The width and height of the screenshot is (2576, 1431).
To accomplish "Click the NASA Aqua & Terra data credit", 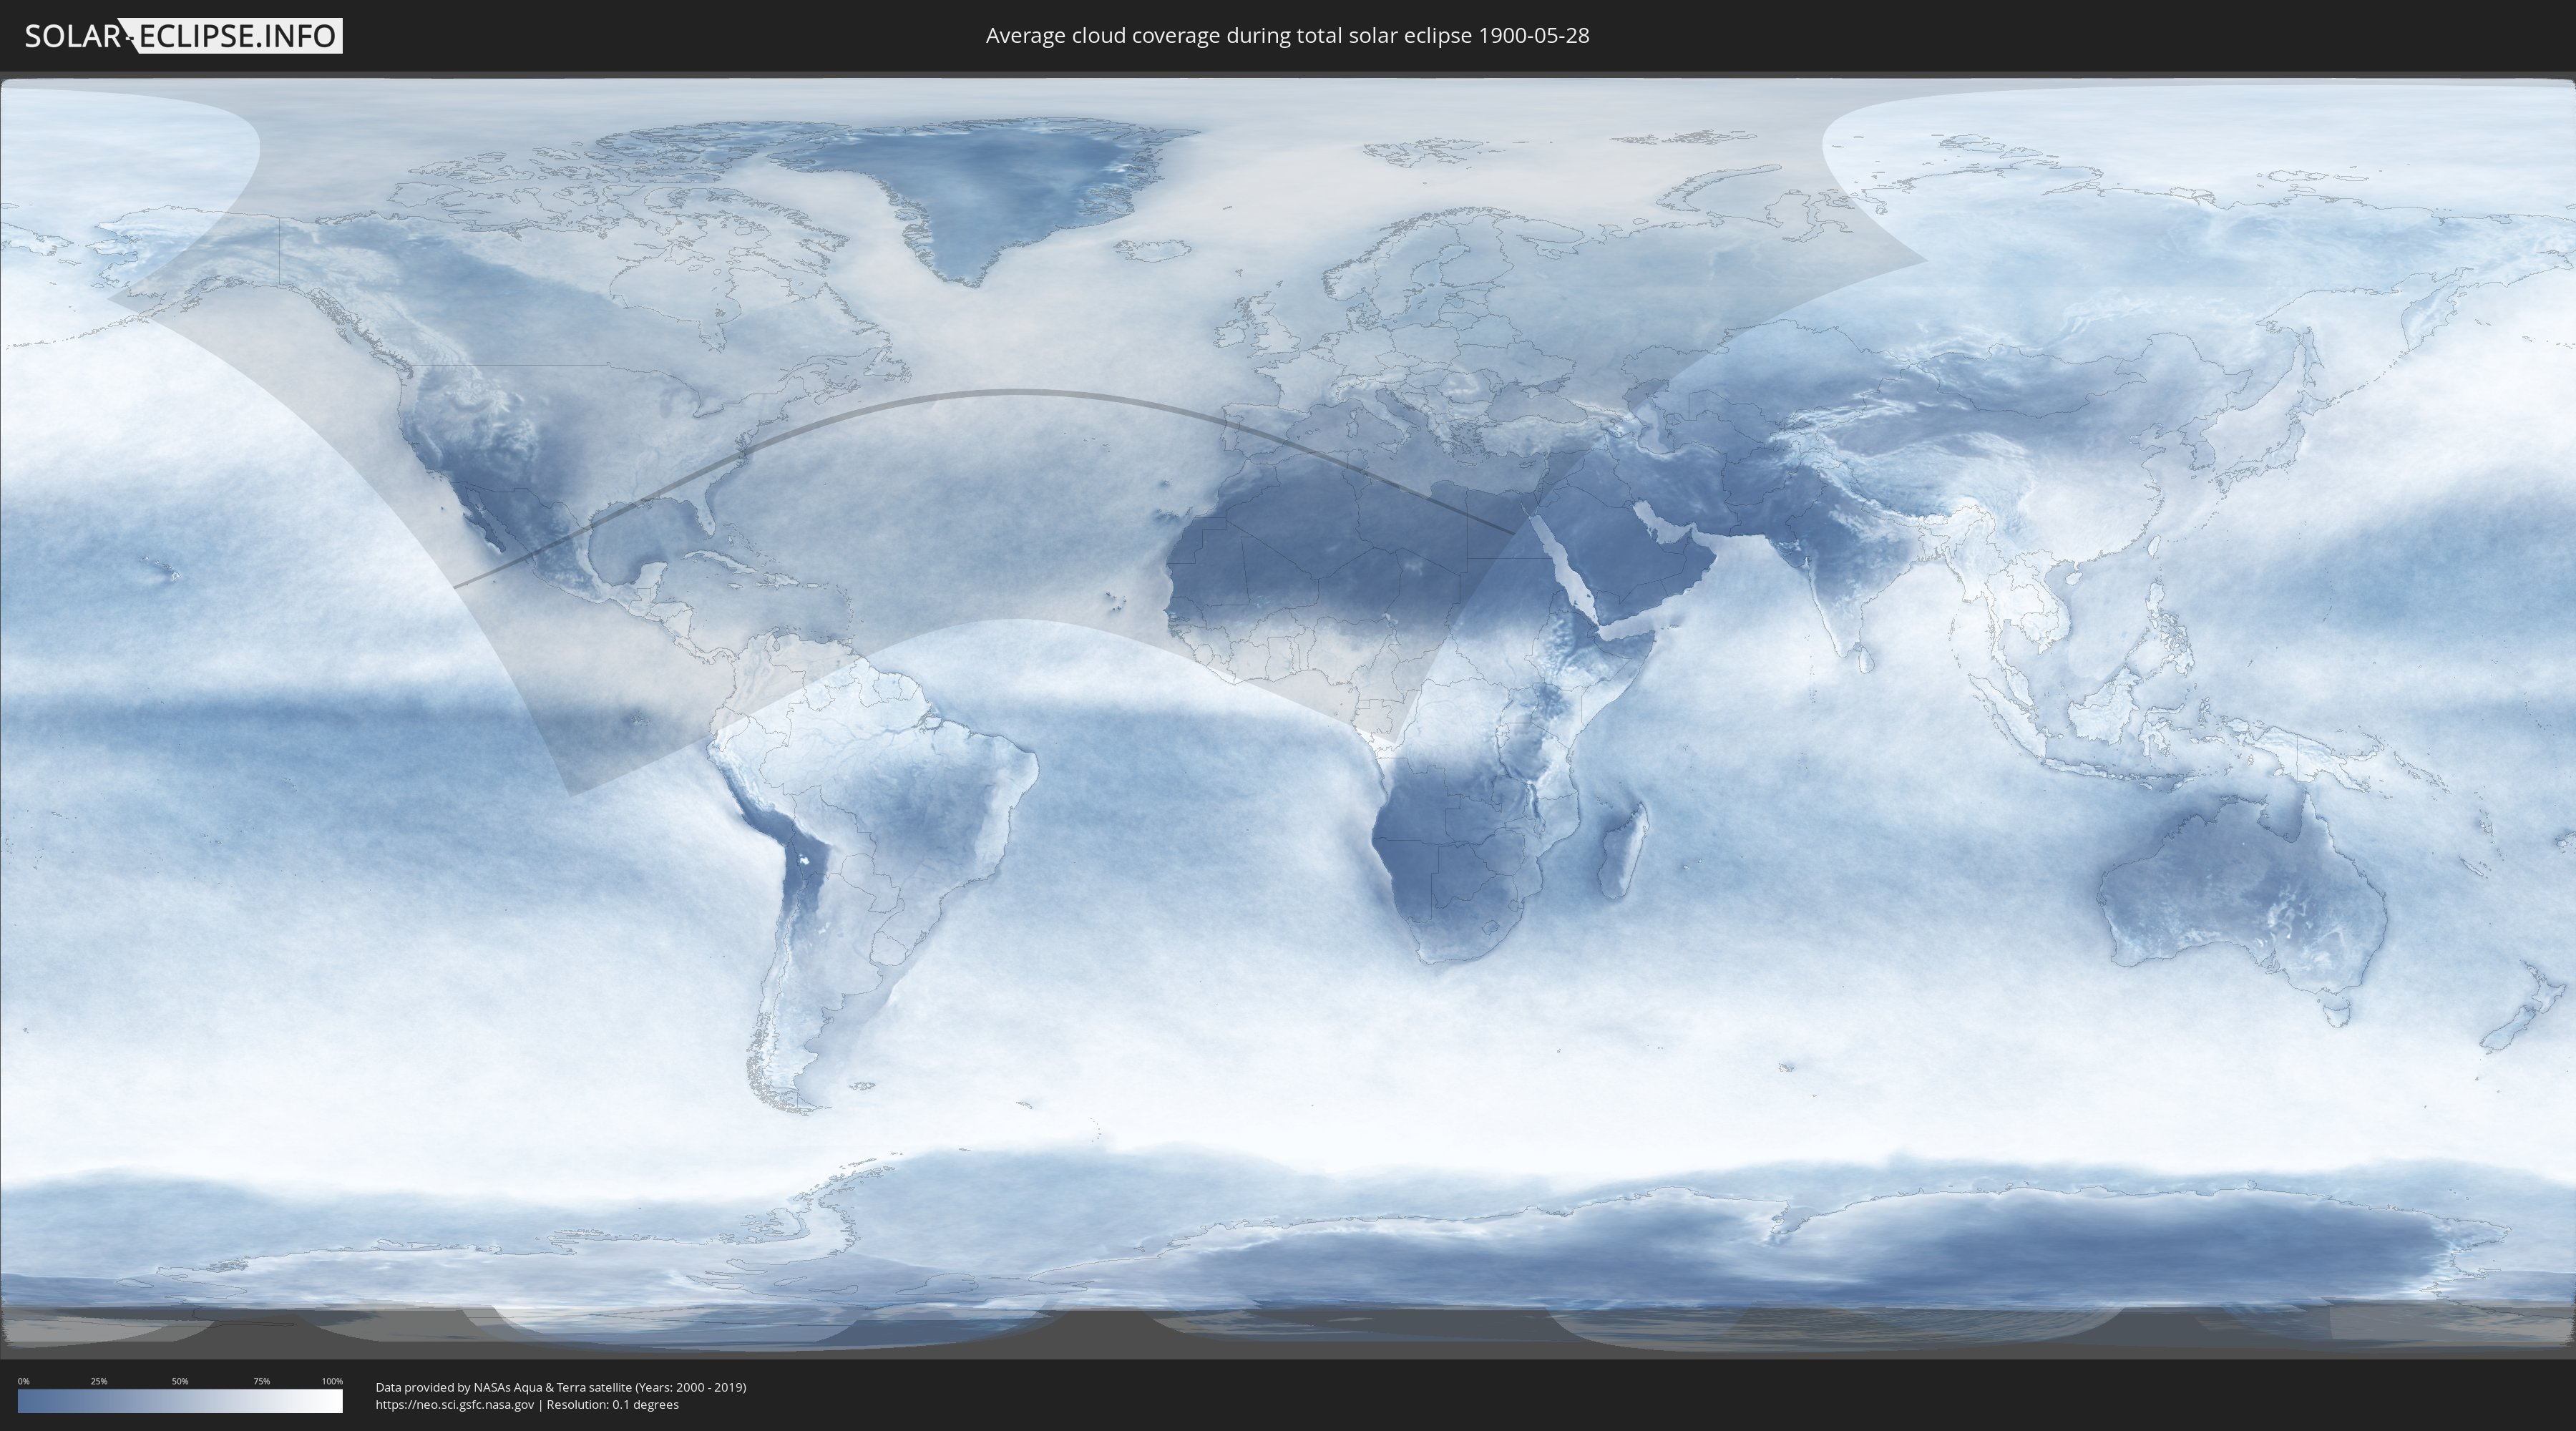I will click(560, 1387).
